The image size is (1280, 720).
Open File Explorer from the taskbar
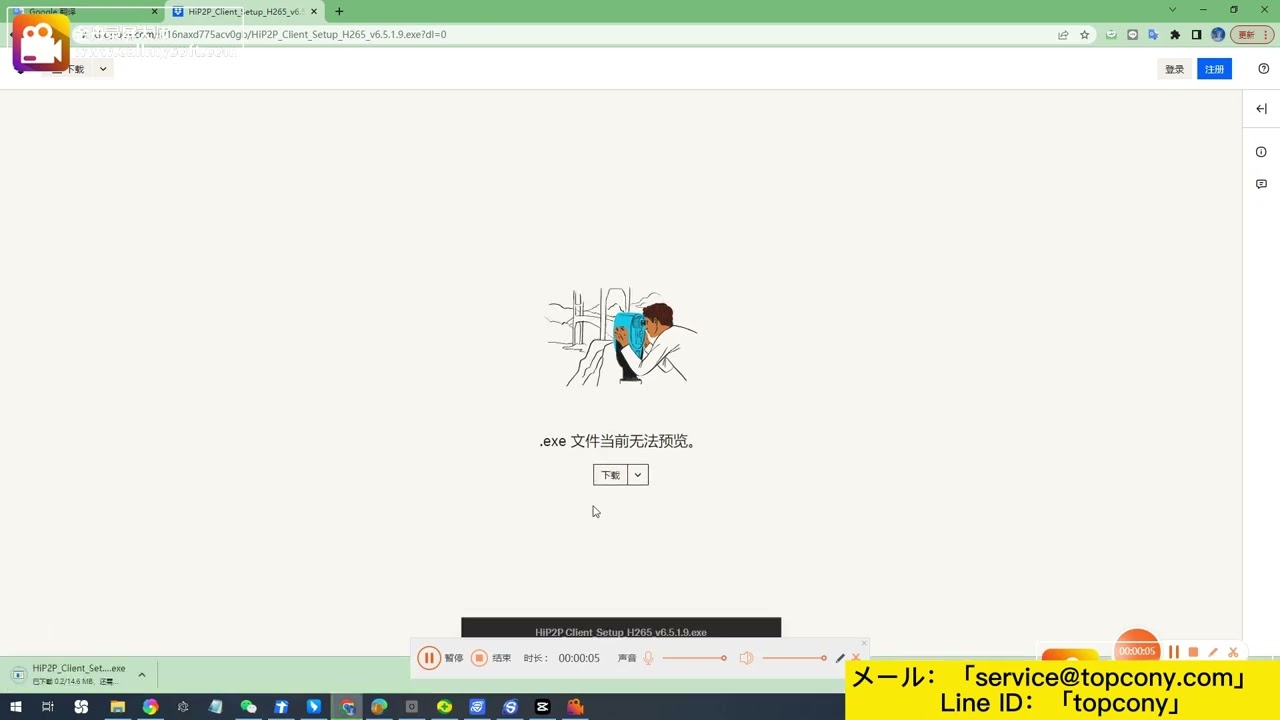pos(117,707)
